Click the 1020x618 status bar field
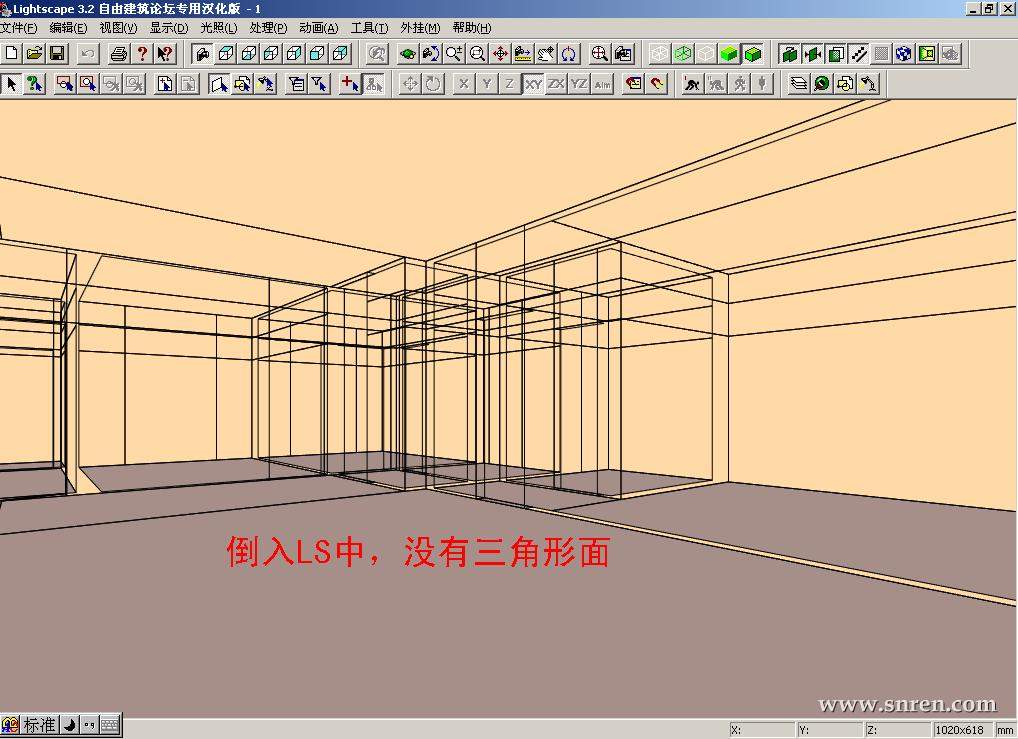The width and height of the screenshot is (1018, 739). pyautogui.click(x=963, y=730)
